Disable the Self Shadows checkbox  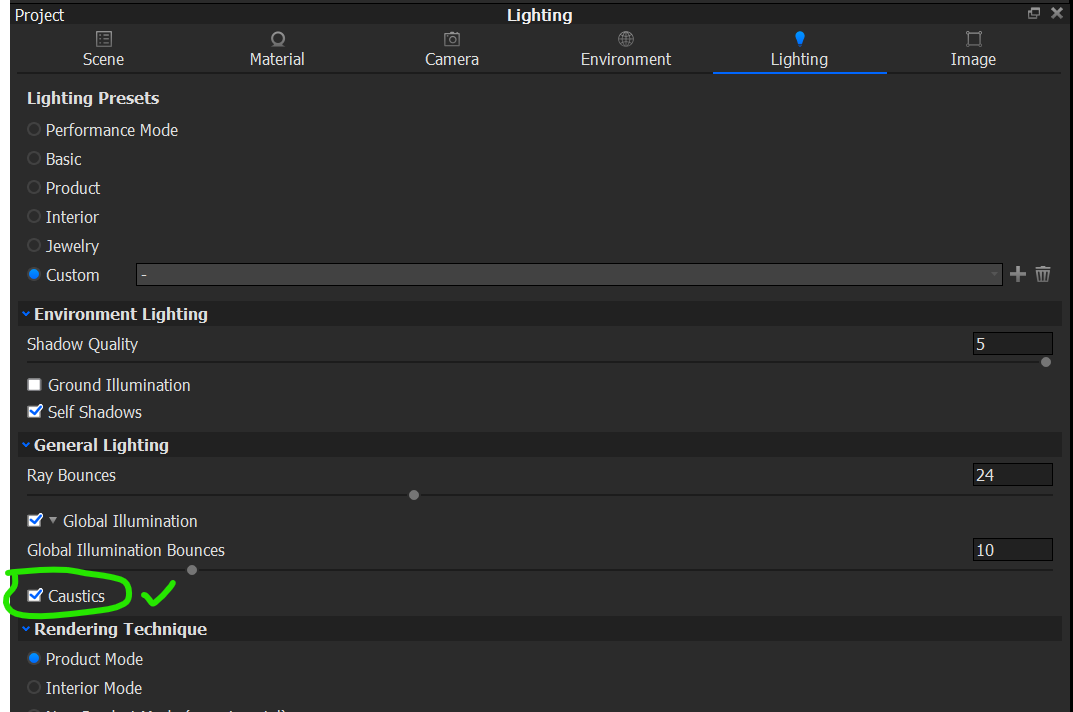pos(35,412)
